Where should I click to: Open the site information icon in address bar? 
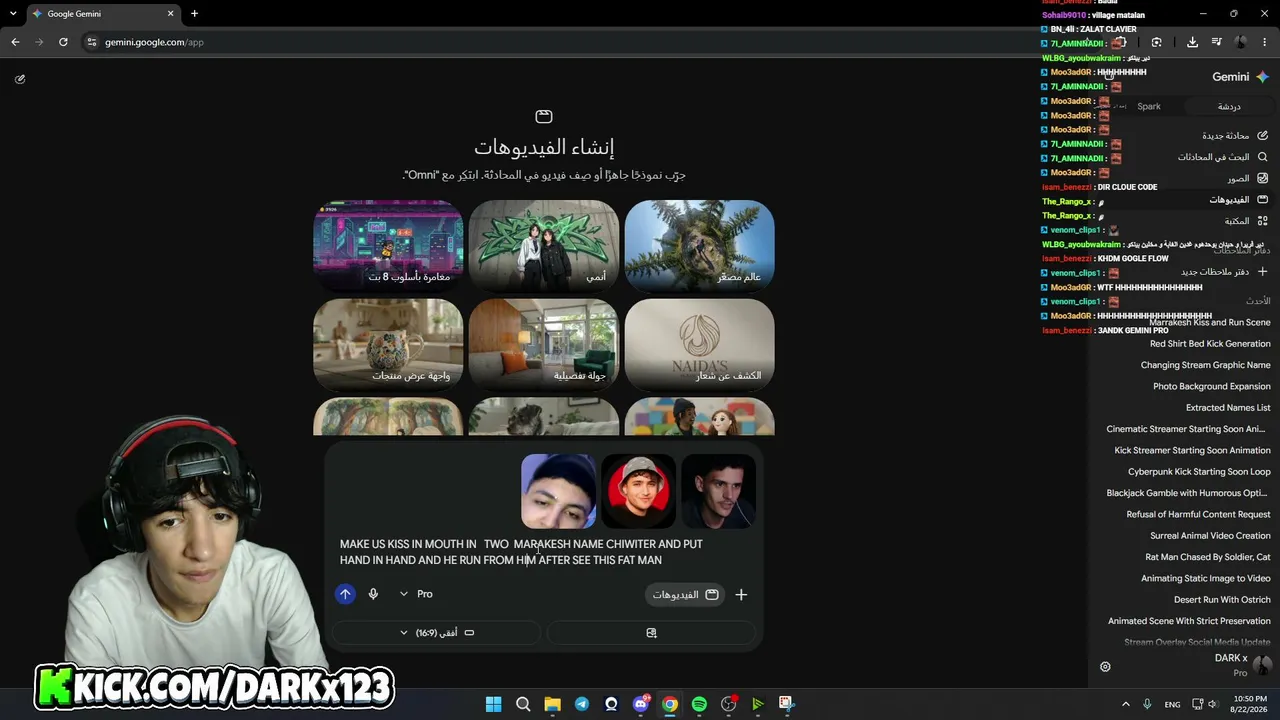point(91,42)
